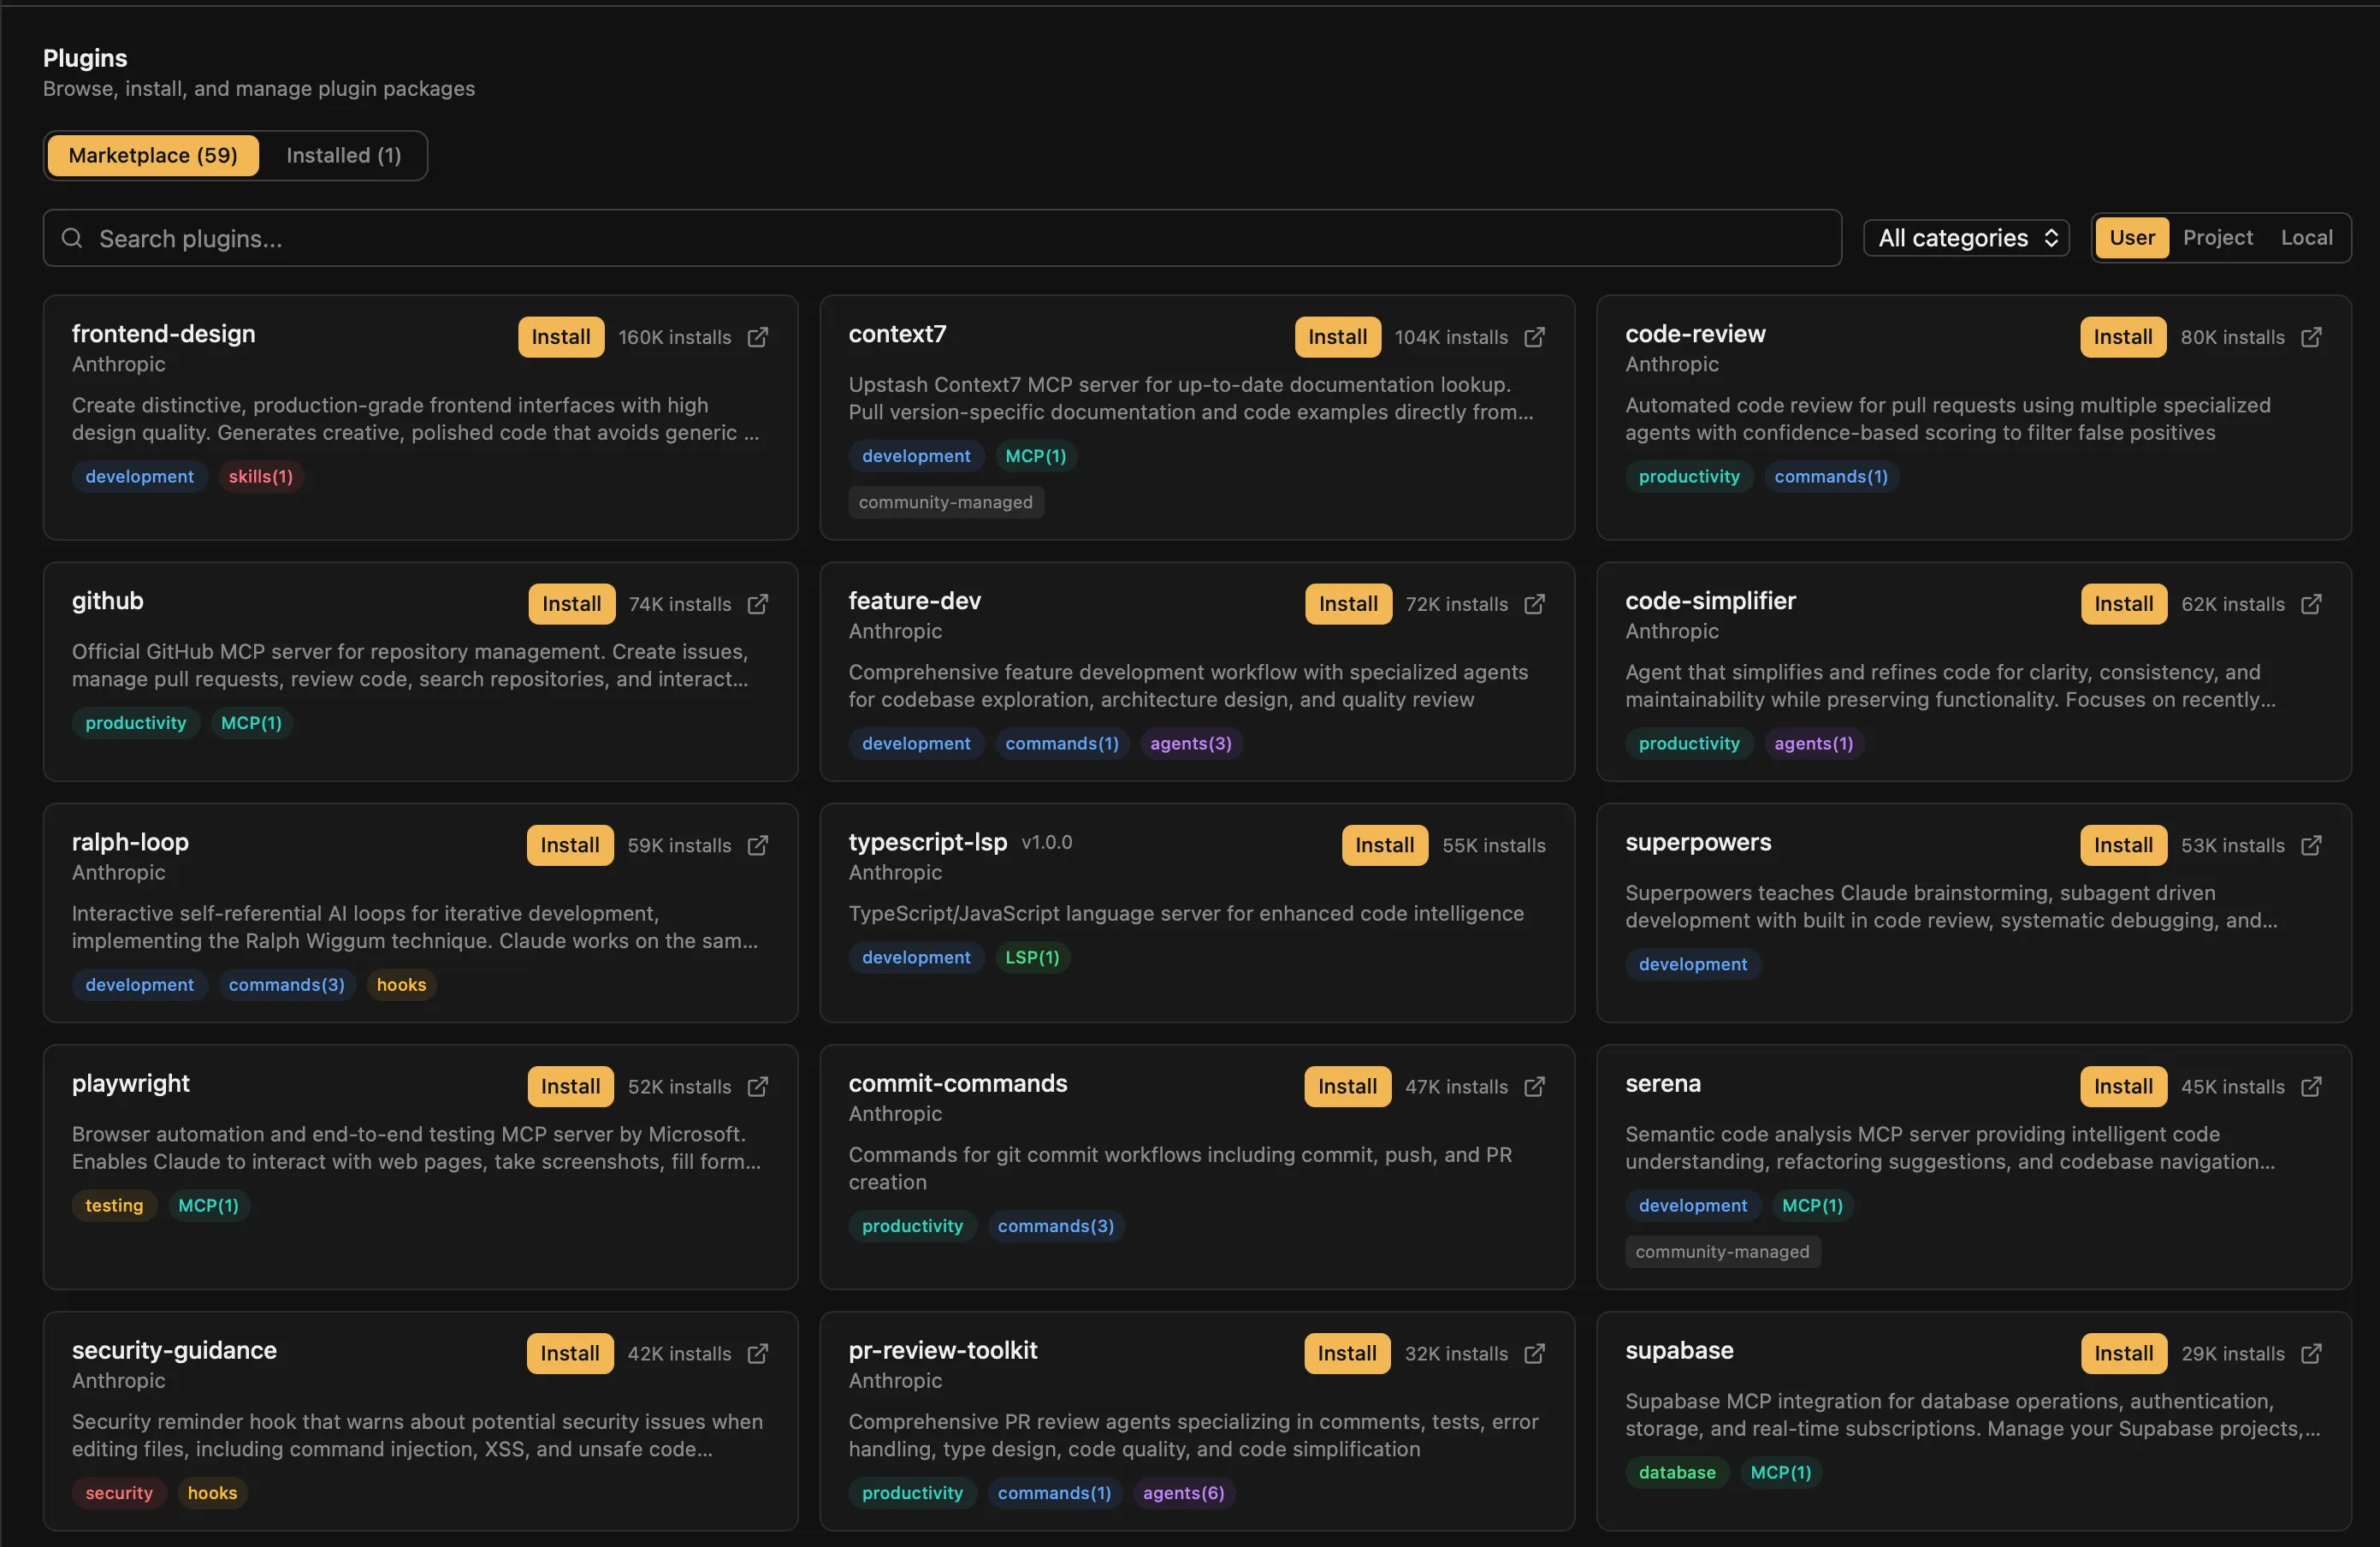Open code-review's external link icon
The height and width of the screenshot is (1547, 2380).
[x=2312, y=337]
